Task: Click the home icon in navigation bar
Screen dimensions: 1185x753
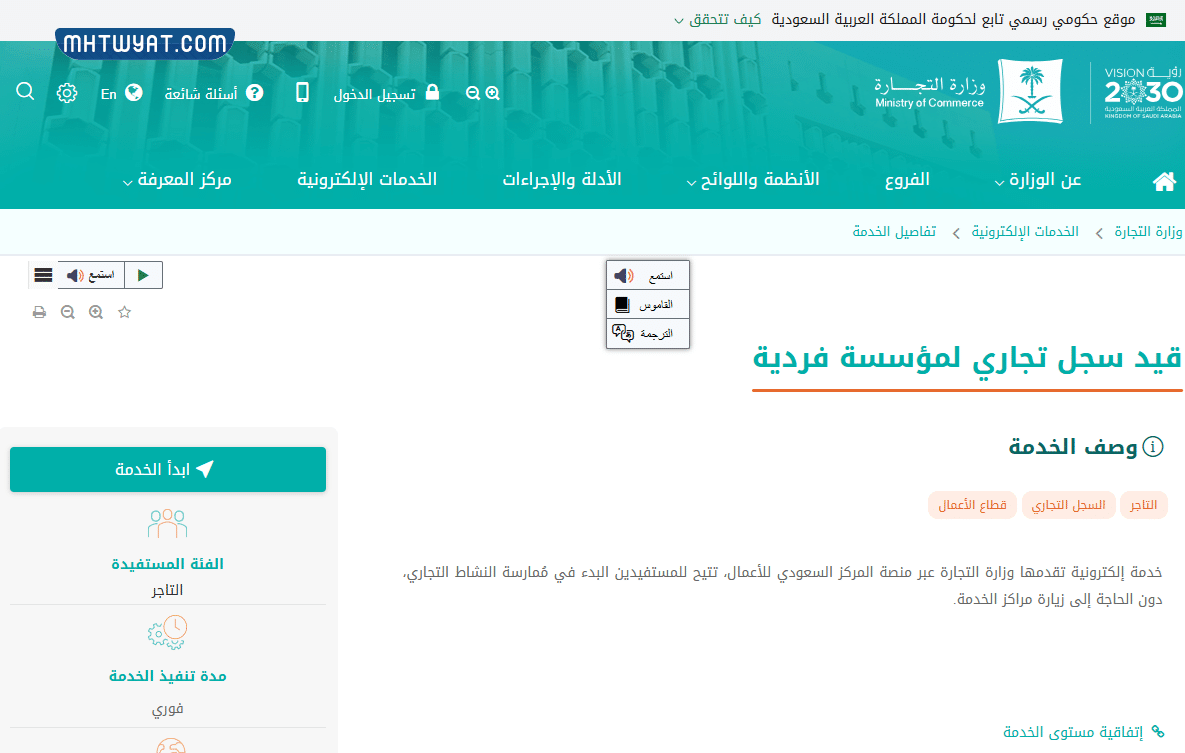Action: pos(1164,181)
